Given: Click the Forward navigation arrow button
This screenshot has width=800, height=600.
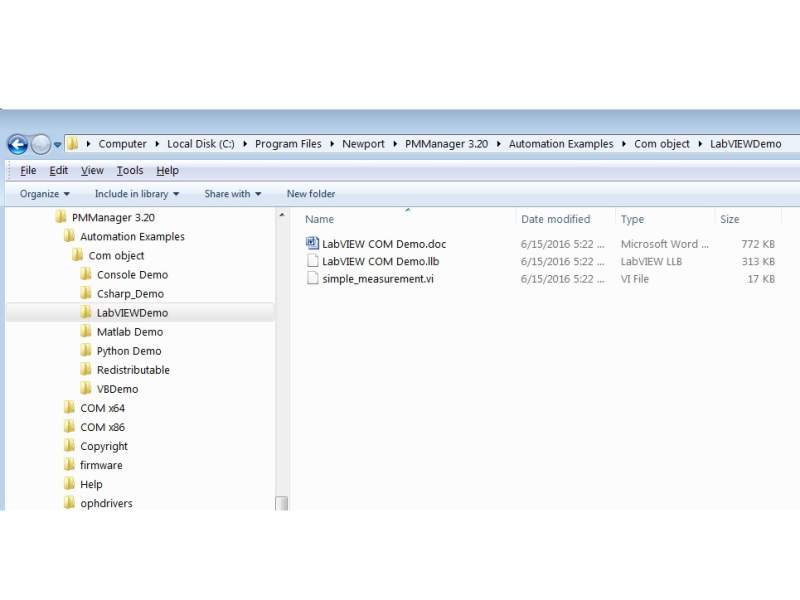Looking at the screenshot, I should pos(41,144).
